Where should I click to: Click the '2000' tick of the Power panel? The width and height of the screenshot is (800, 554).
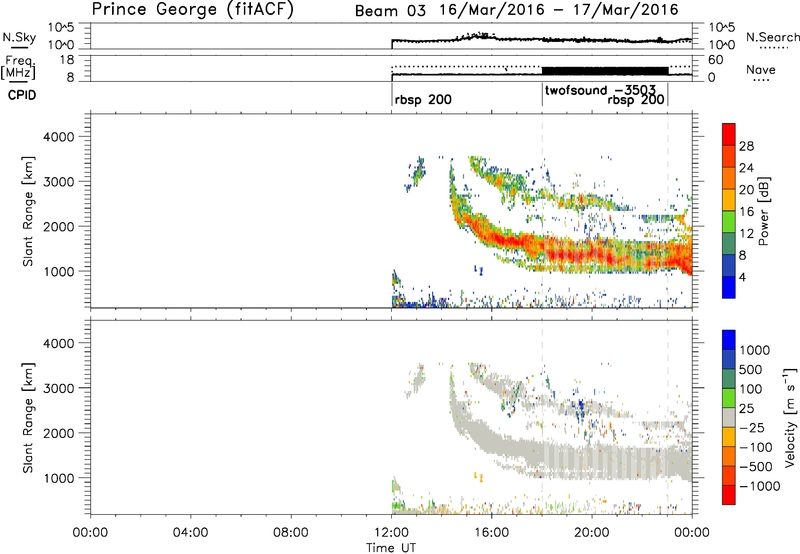(x=59, y=226)
